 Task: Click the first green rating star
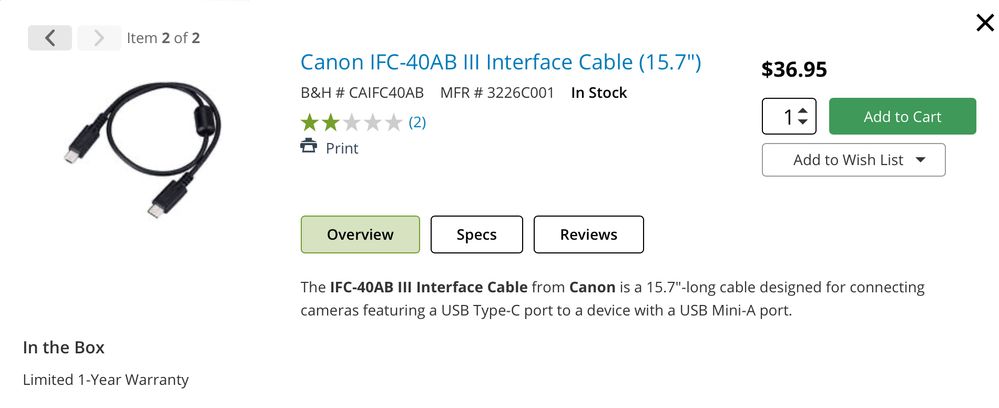click(310, 123)
